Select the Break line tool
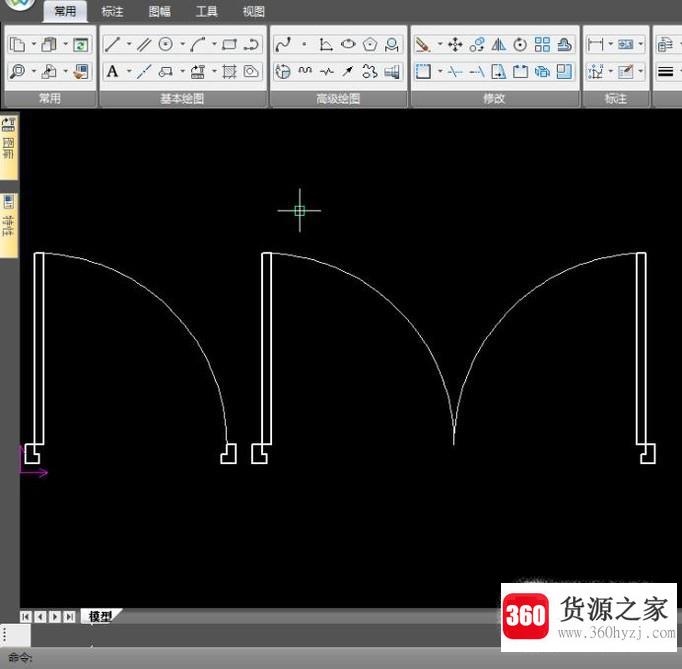Screen dimensions: 682x669 pyautogui.click(x=327, y=71)
